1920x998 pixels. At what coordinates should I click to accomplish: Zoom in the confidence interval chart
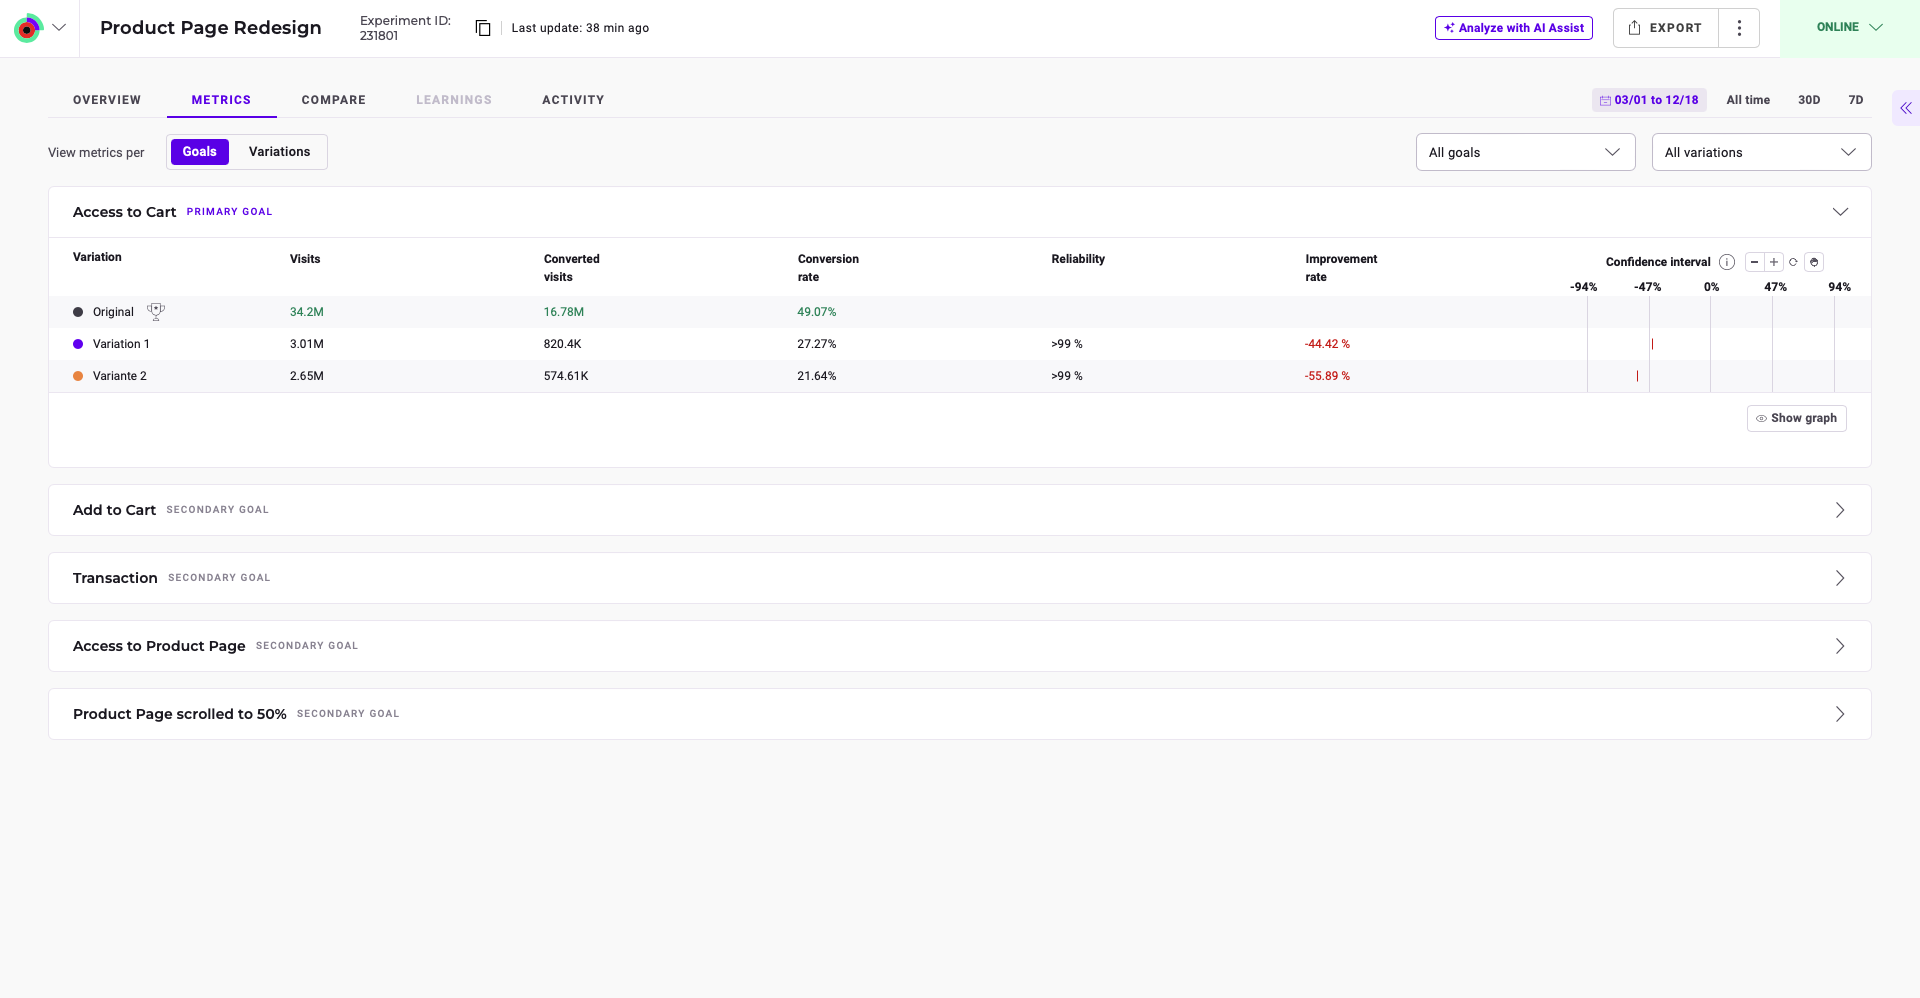pos(1774,262)
